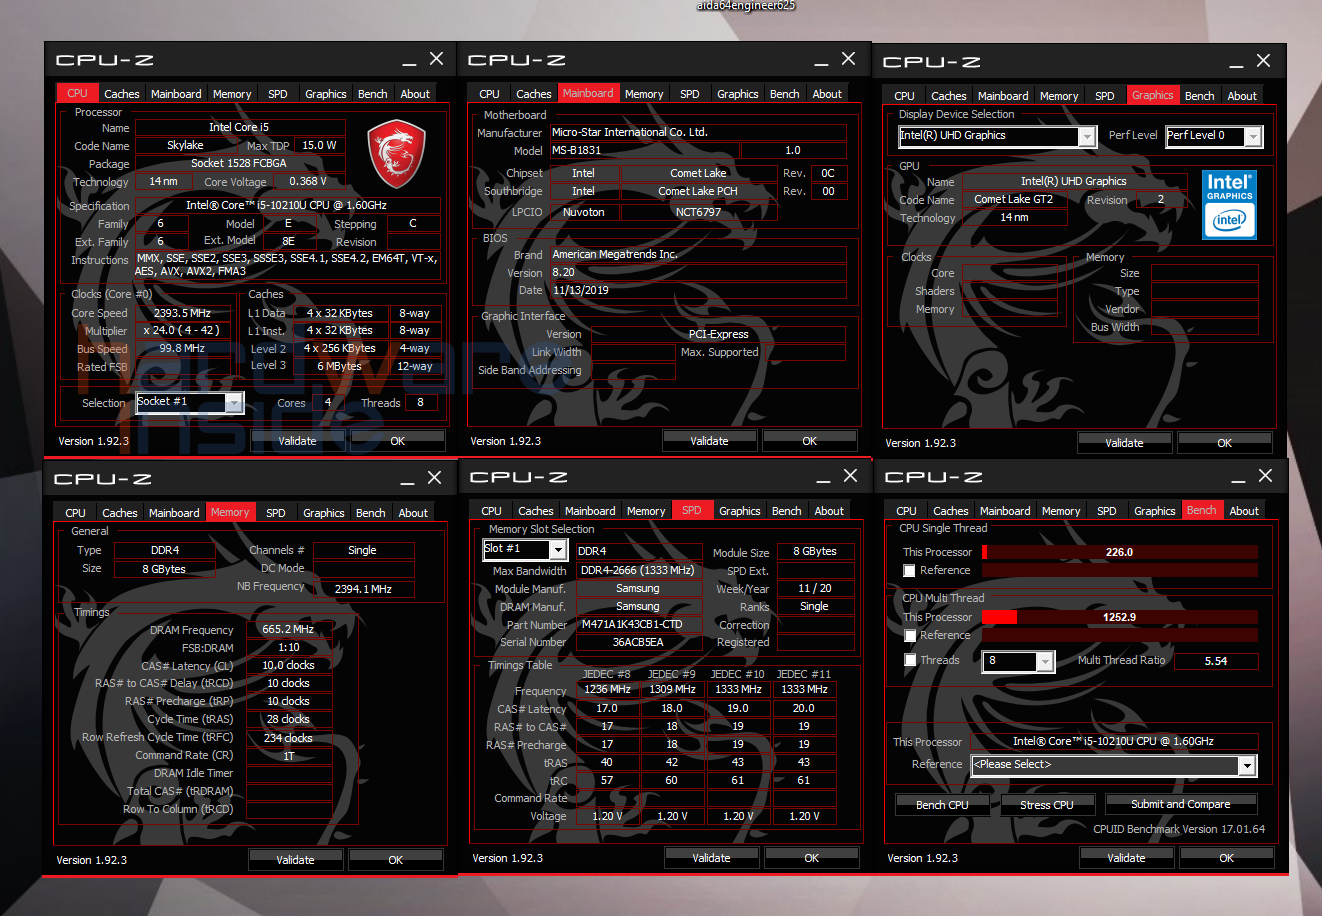Click the NB Frequency 2394.1 MHz value
The height and width of the screenshot is (916, 1322).
coord(364,590)
